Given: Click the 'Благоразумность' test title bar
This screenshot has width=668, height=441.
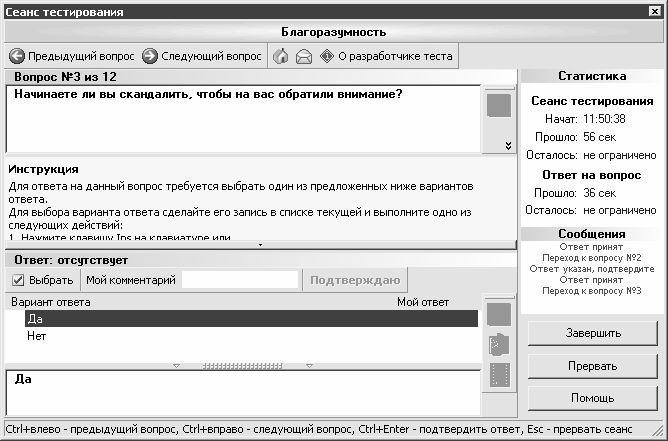Looking at the screenshot, I should pos(334,32).
